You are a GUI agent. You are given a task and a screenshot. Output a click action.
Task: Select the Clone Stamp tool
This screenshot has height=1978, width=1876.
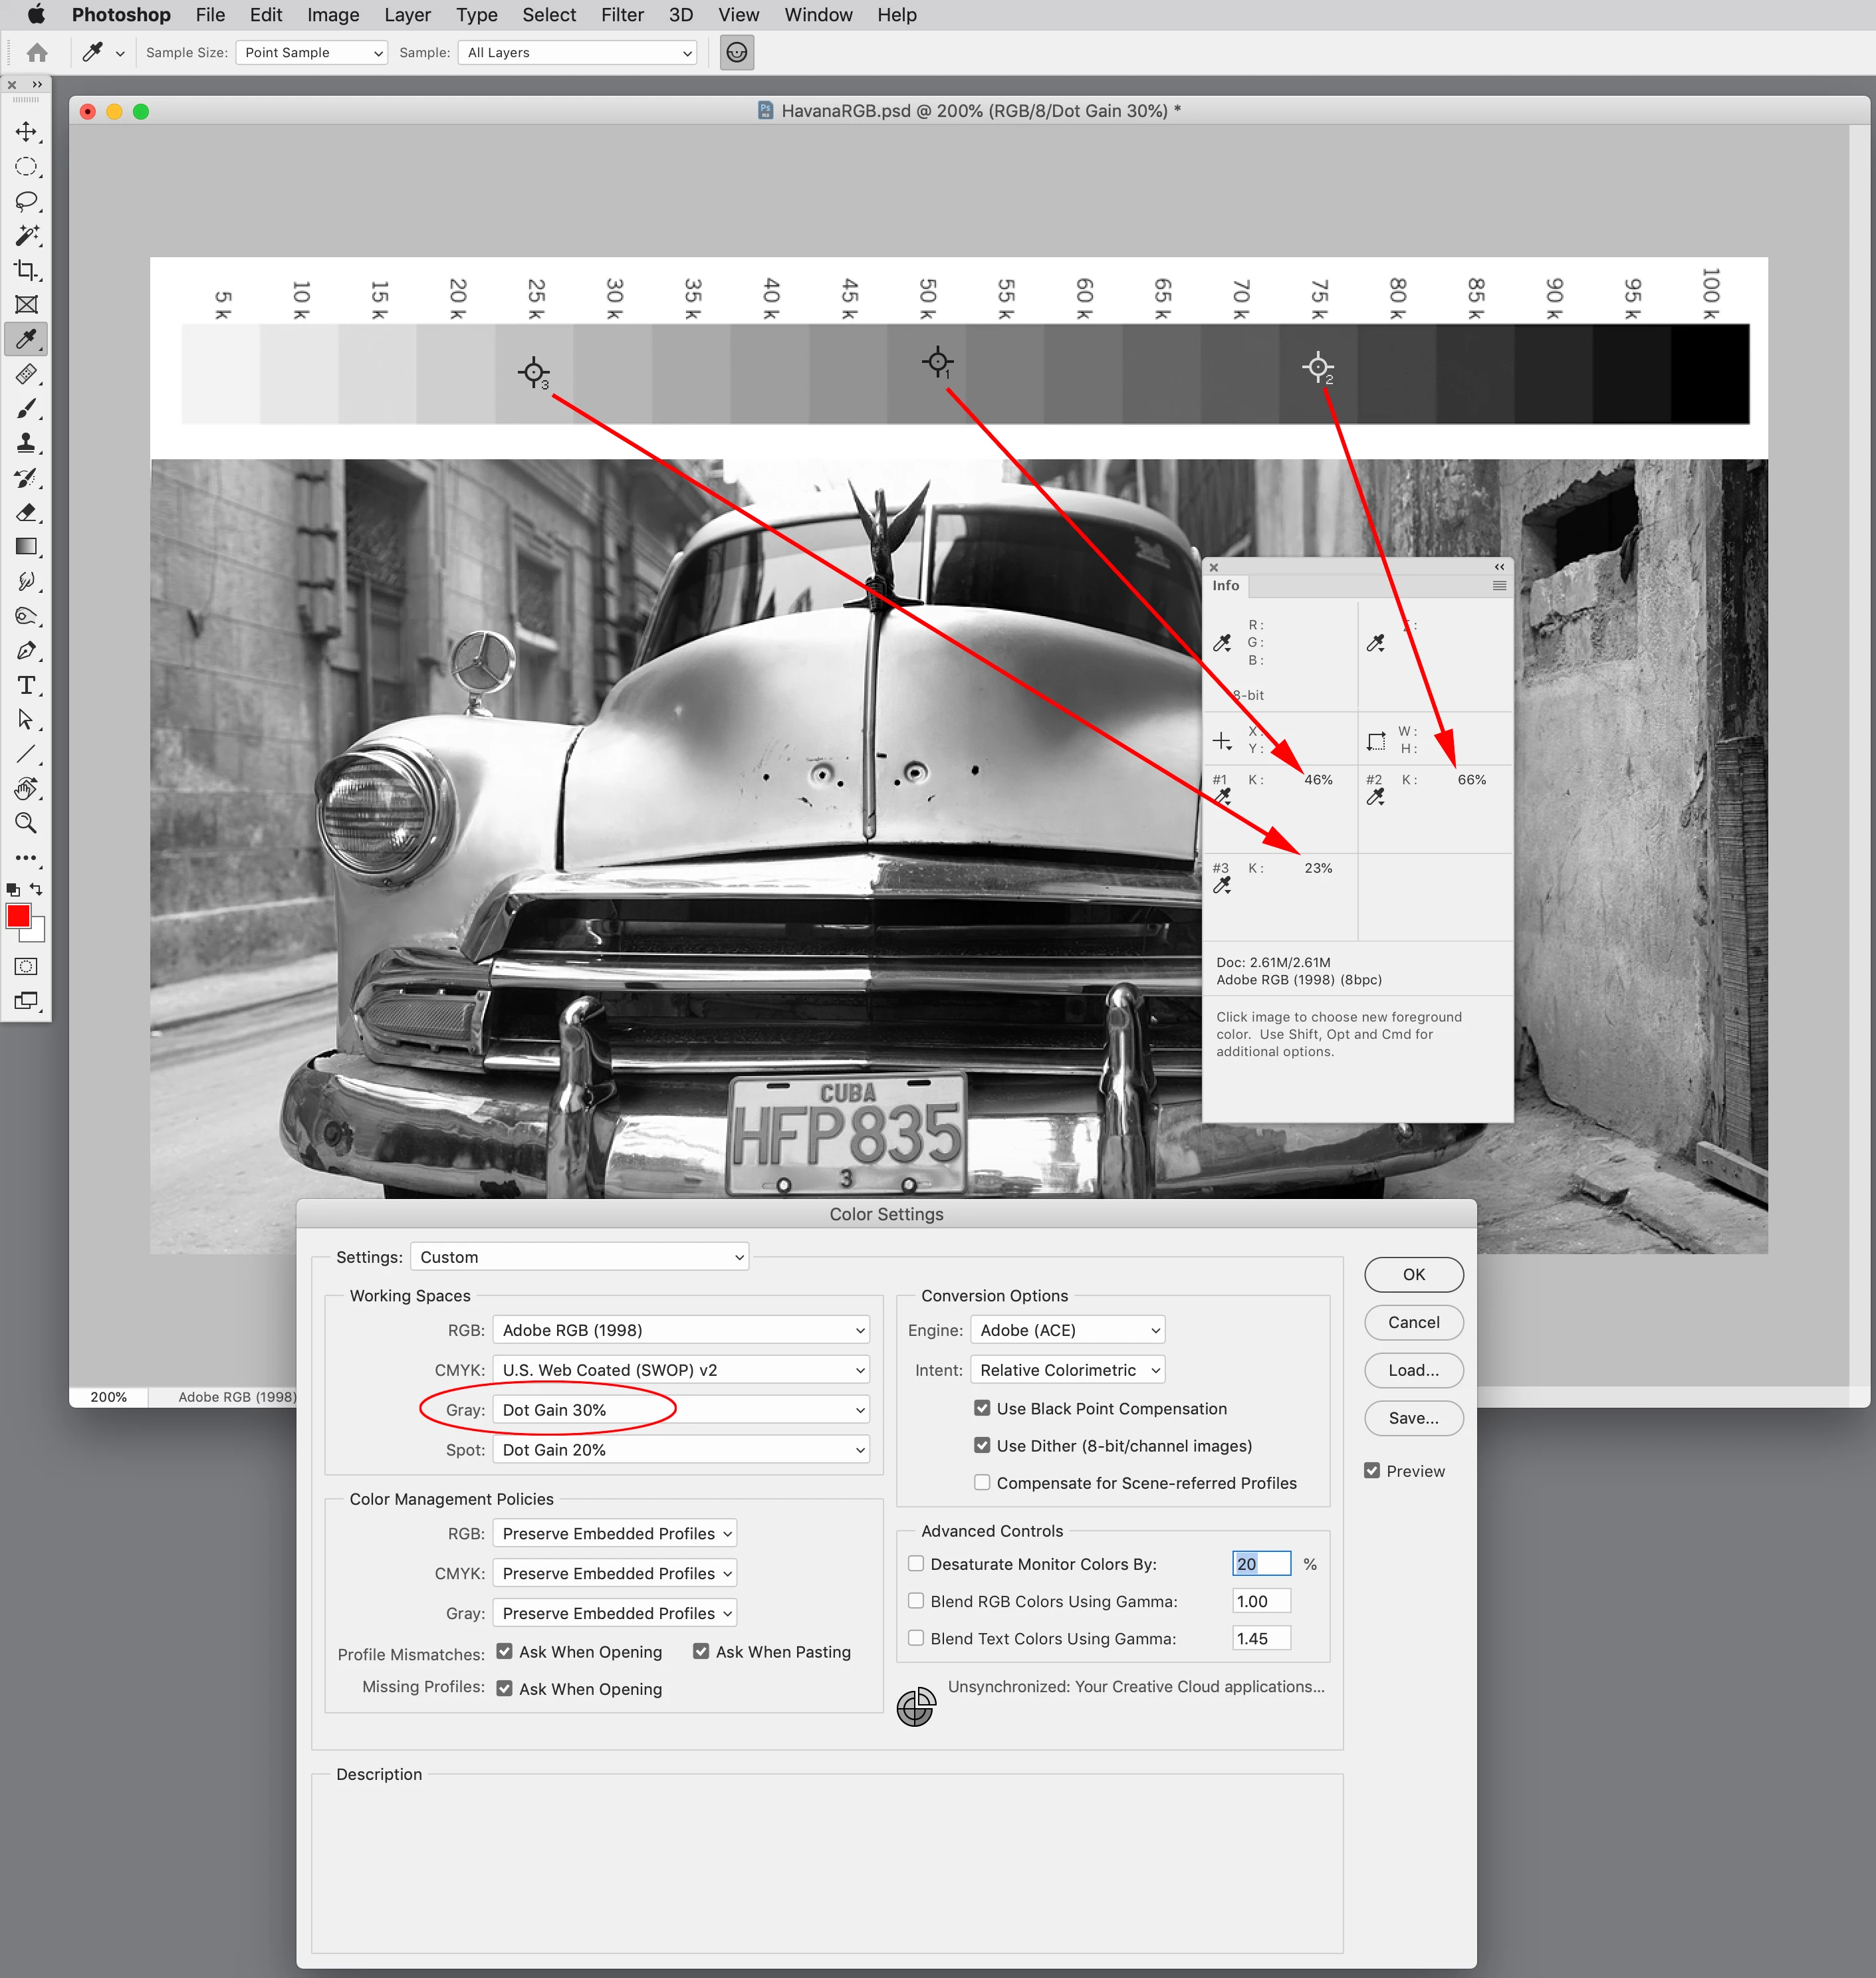pos(26,443)
